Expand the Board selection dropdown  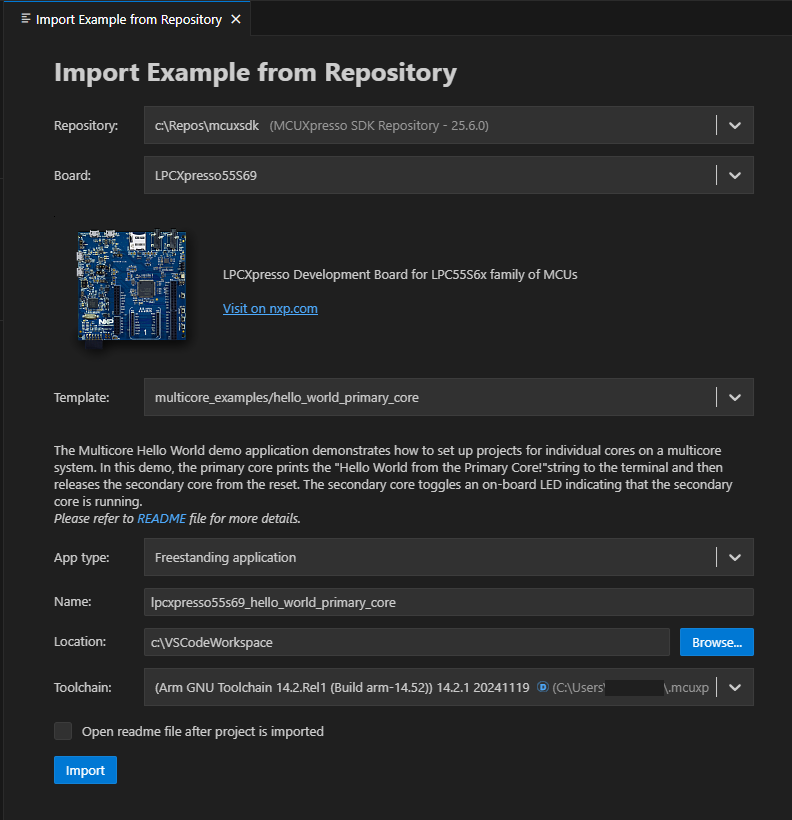[x=735, y=175]
